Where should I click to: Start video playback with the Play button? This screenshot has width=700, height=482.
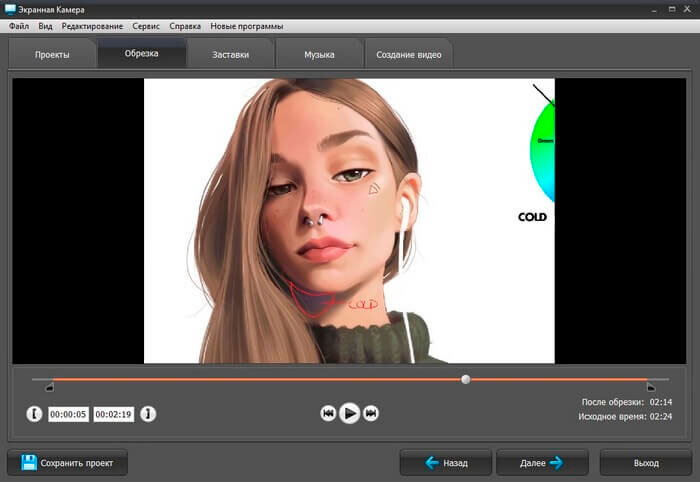point(350,413)
